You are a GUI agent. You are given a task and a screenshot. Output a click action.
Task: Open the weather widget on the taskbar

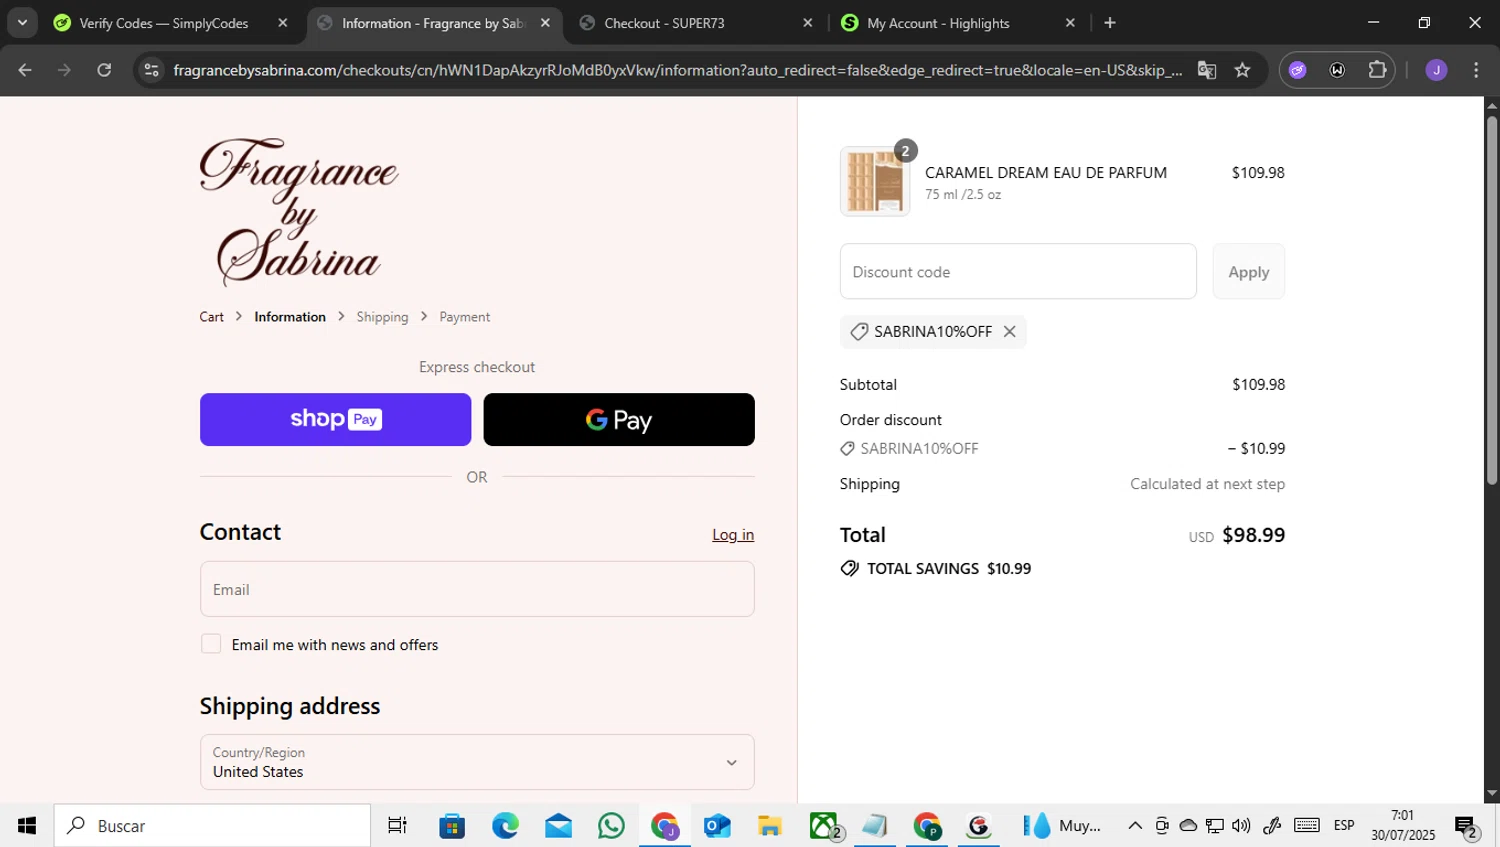(x=1062, y=825)
